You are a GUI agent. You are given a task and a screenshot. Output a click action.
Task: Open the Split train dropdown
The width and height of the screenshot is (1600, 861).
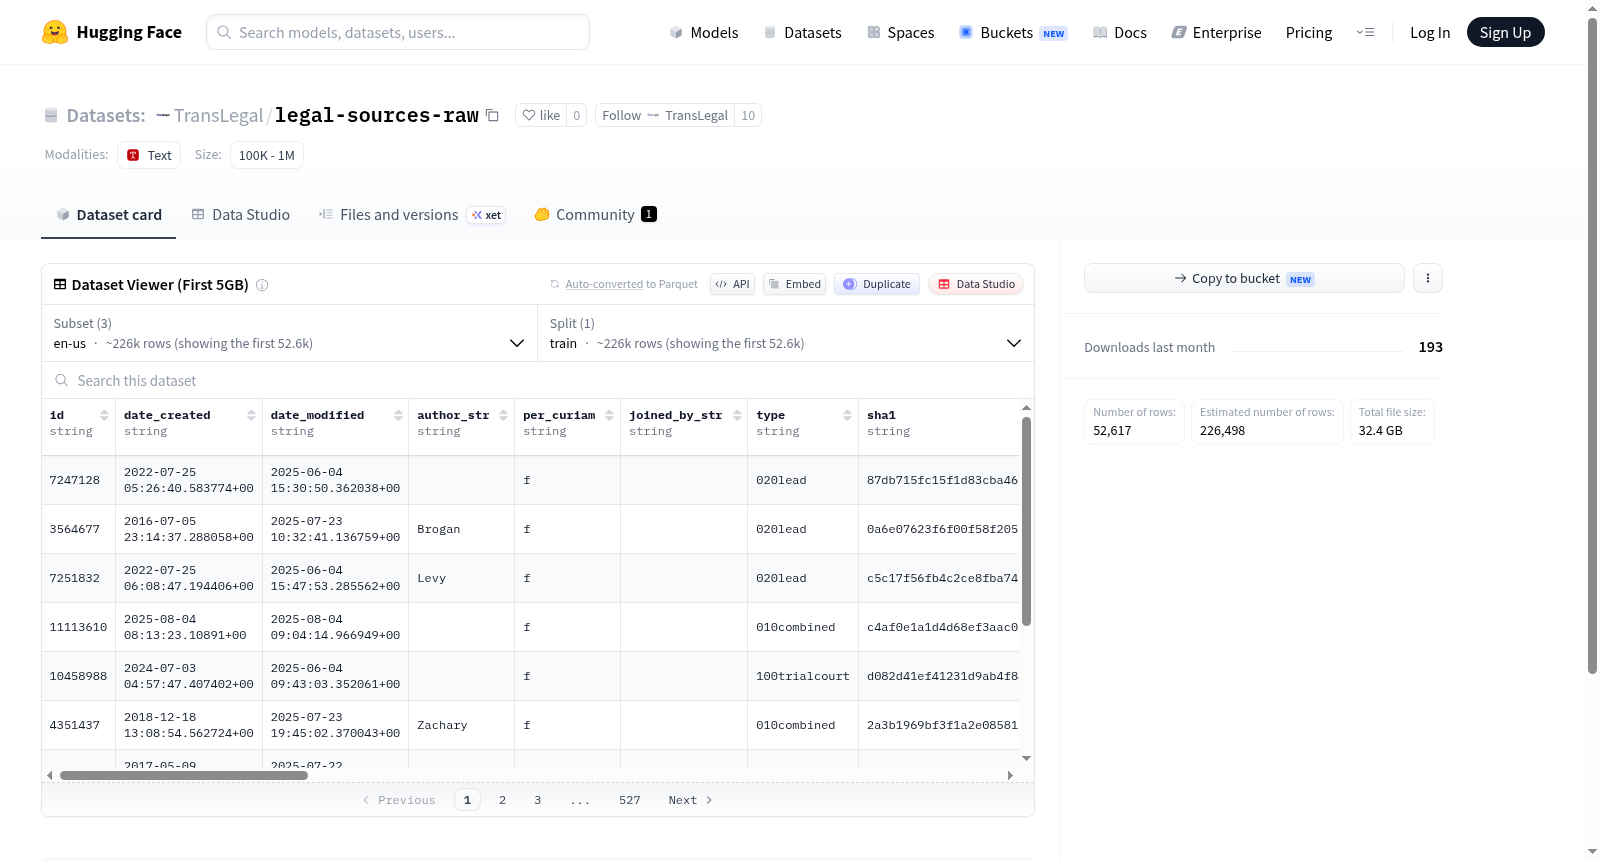point(786,333)
